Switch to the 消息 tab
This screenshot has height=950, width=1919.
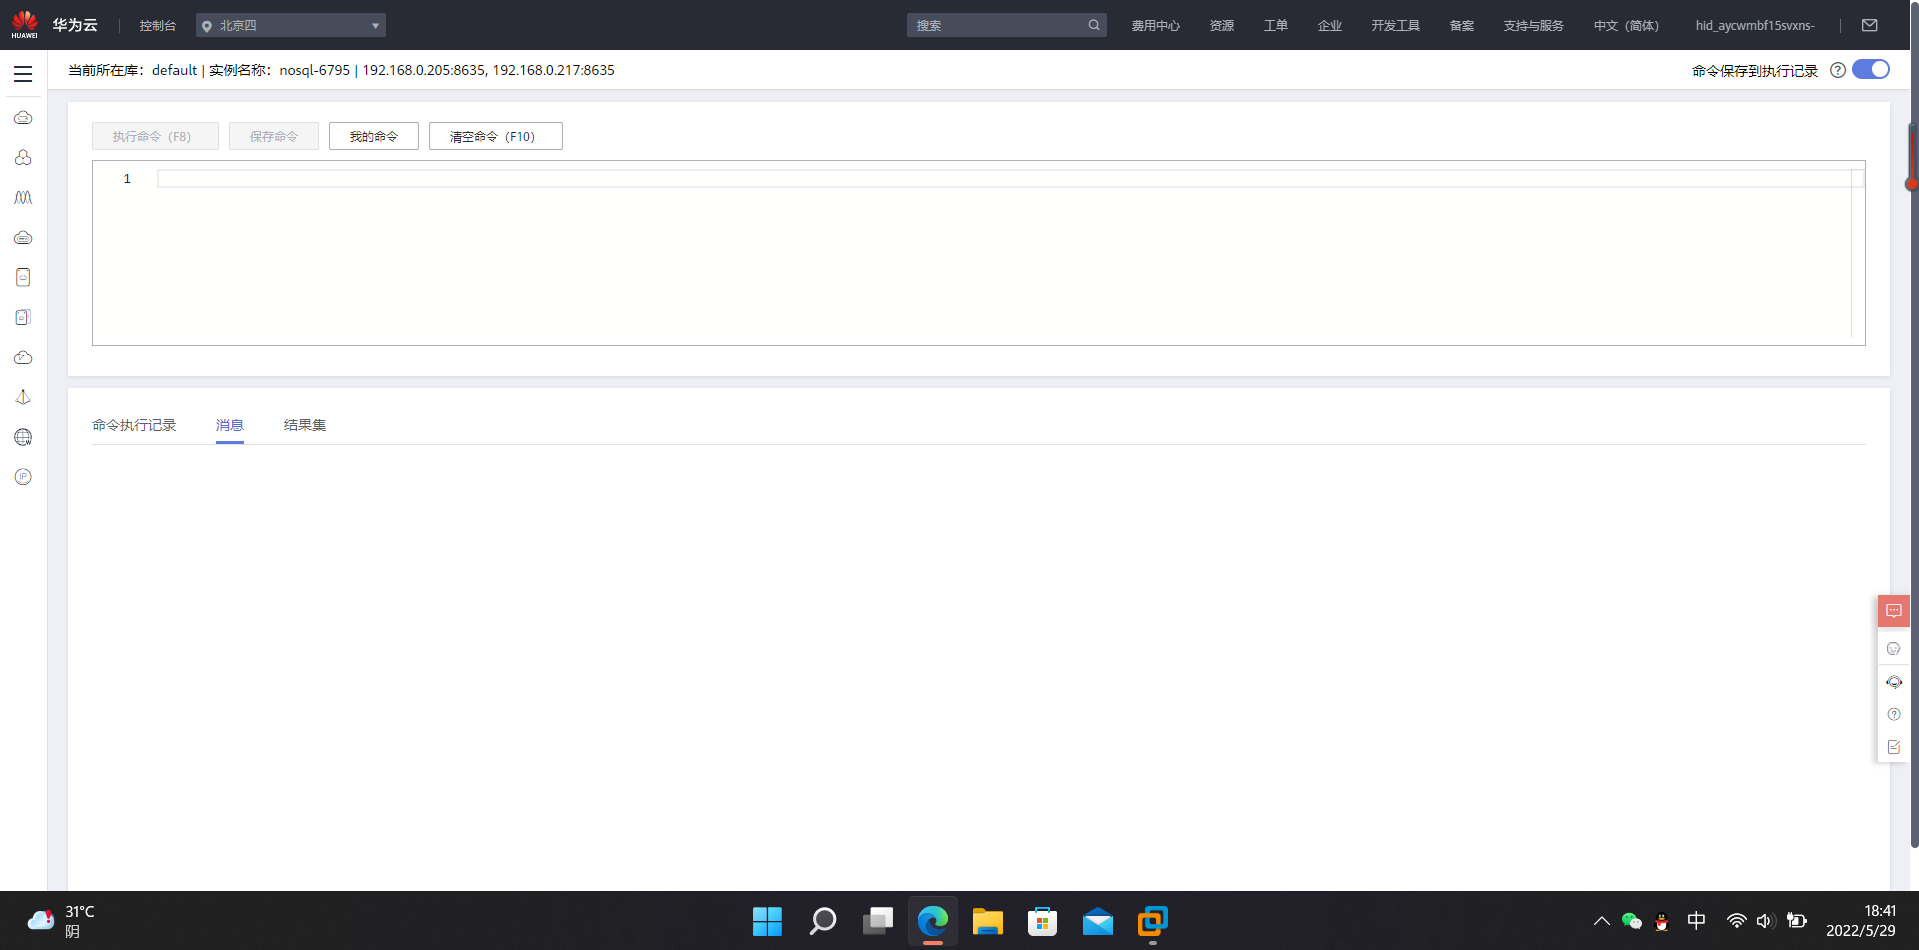[230, 425]
